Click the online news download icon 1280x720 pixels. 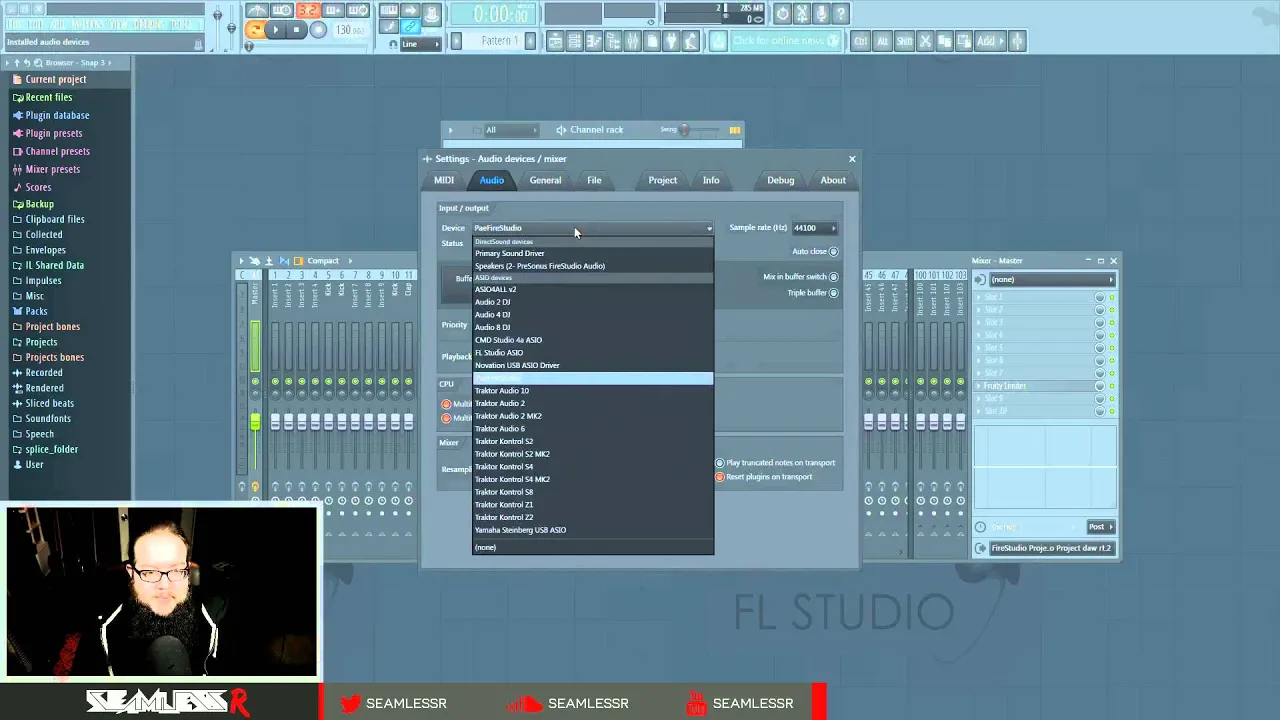click(x=718, y=41)
